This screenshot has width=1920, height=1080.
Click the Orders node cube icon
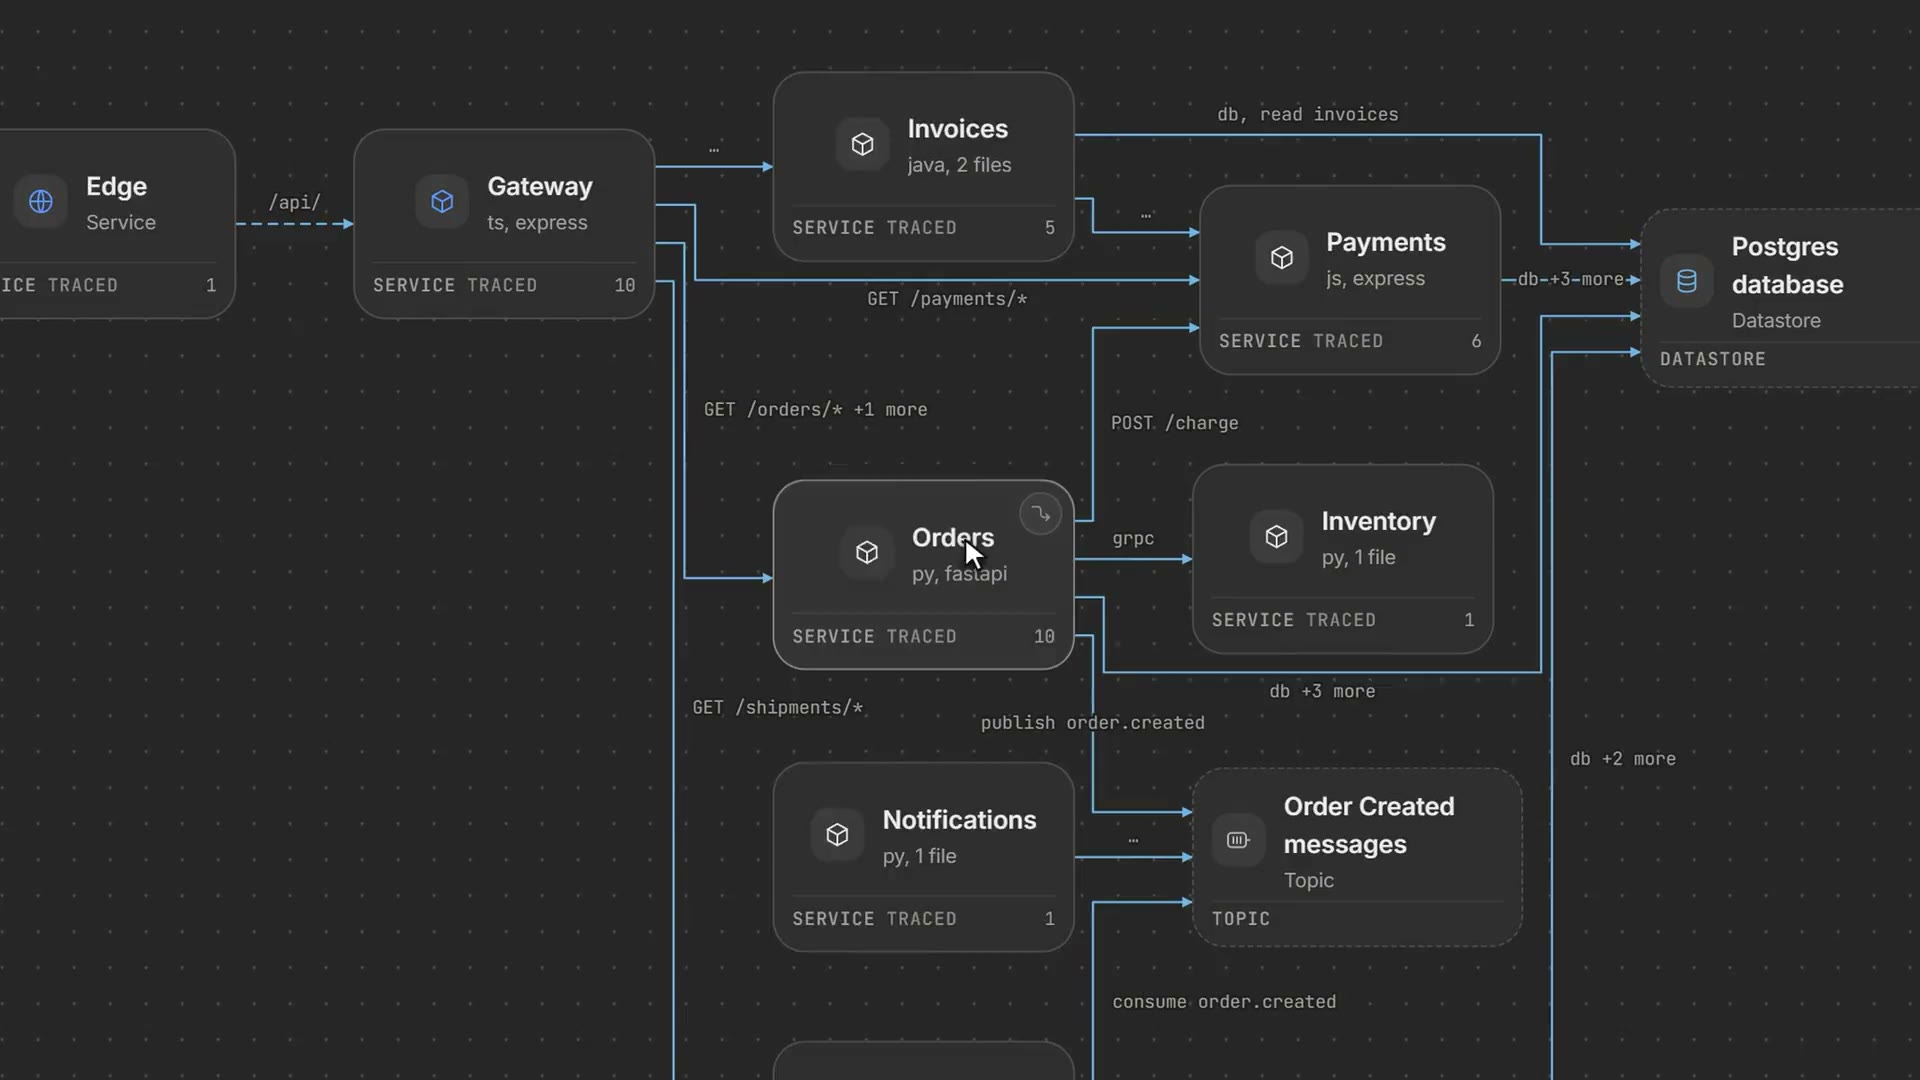[867, 553]
